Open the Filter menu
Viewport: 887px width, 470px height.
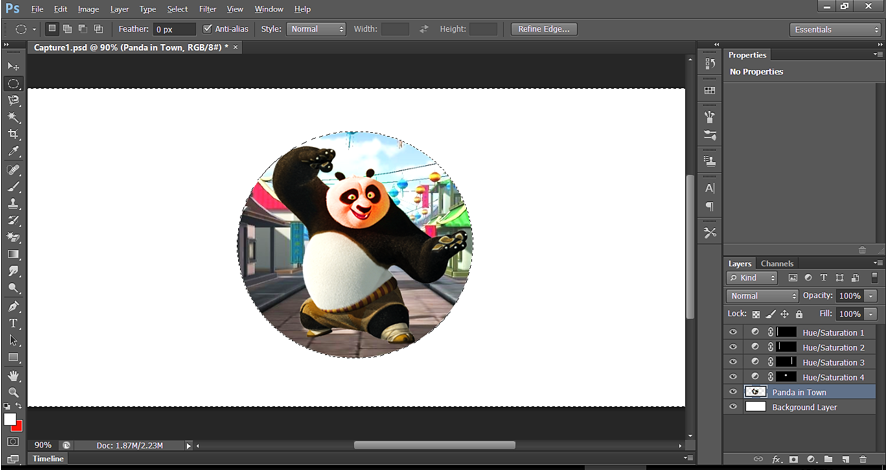click(x=208, y=9)
